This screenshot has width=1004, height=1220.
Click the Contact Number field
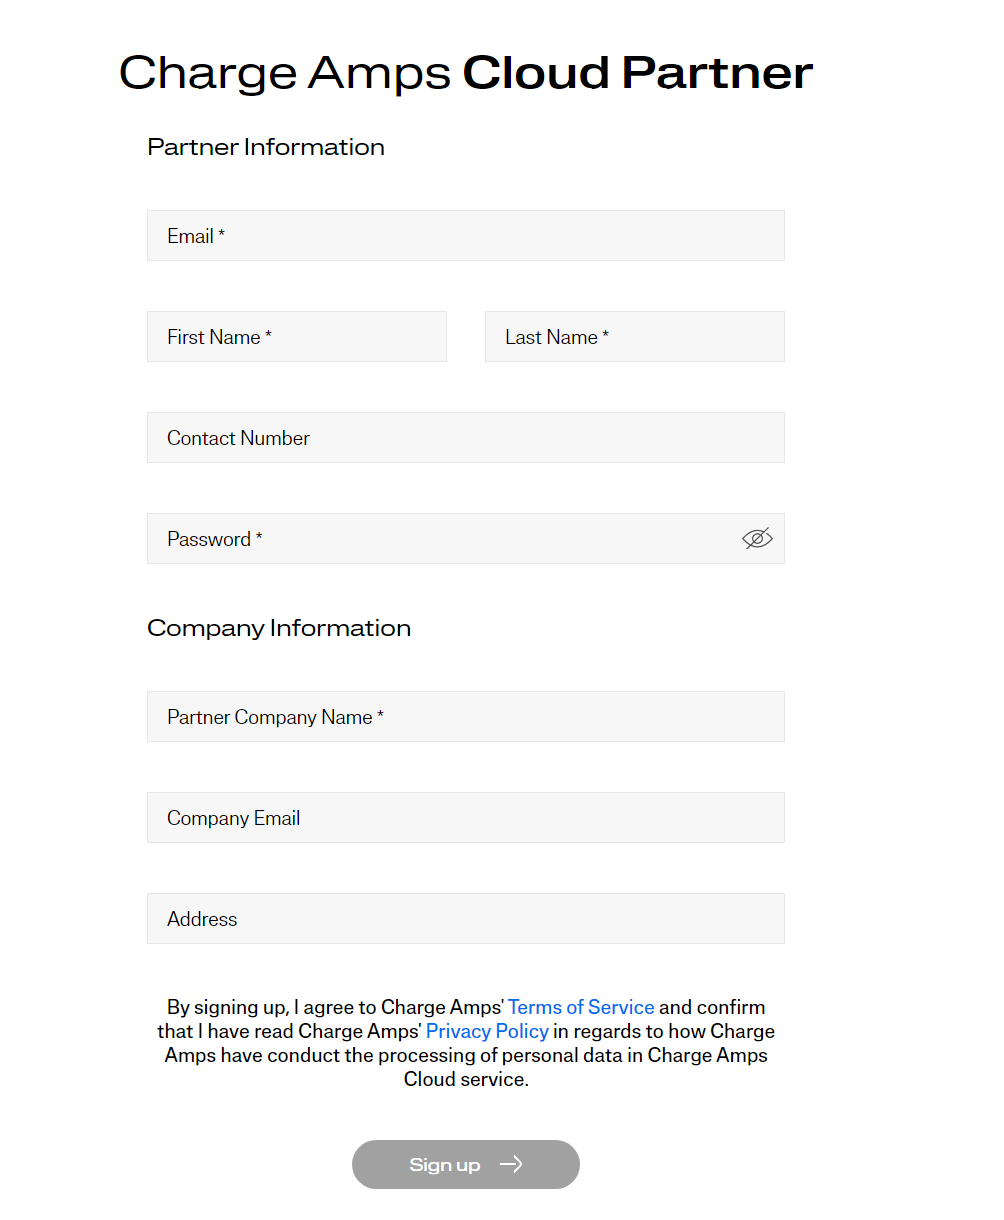click(x=465, y=438)
